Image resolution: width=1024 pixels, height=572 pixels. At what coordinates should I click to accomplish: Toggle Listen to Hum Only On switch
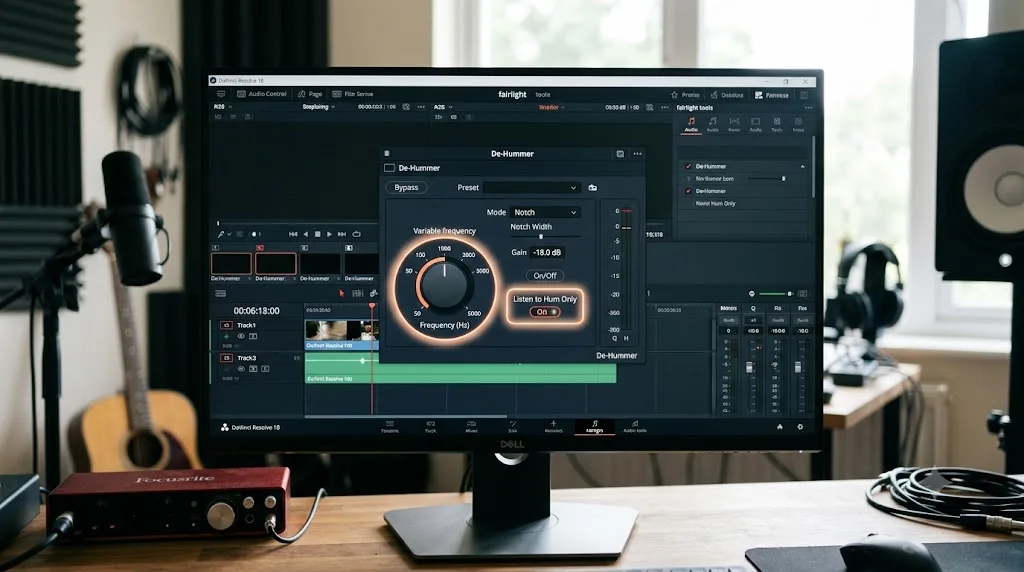pyautogui.click(x=544, y=312)
